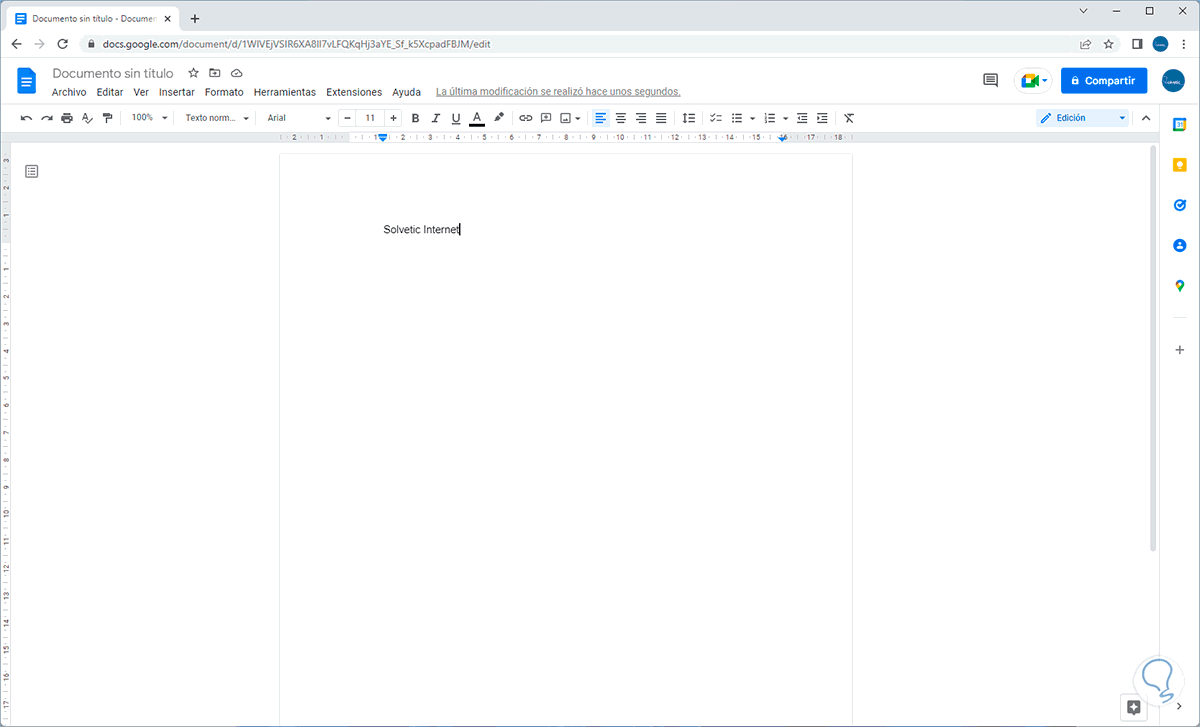Insert a bulleted list

click(x=738, y=118)
